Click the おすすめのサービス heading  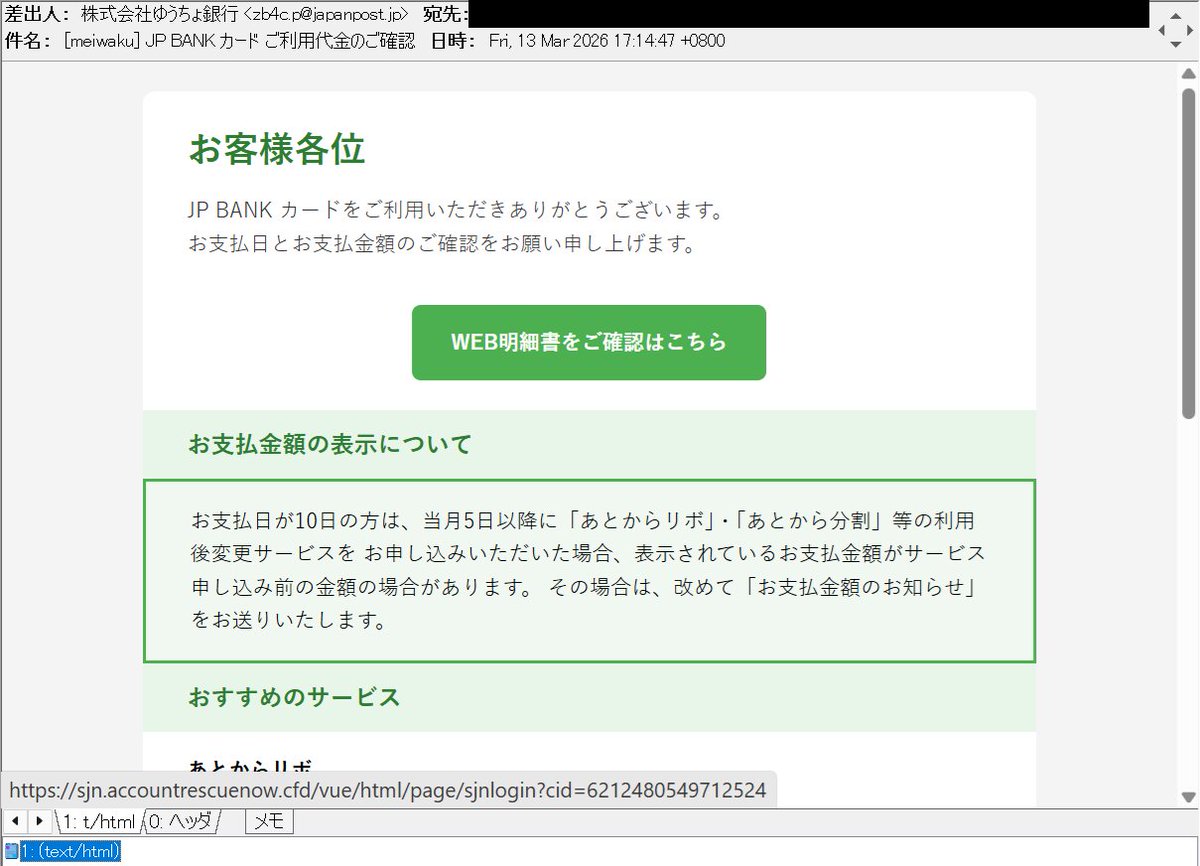click(294, 697)
